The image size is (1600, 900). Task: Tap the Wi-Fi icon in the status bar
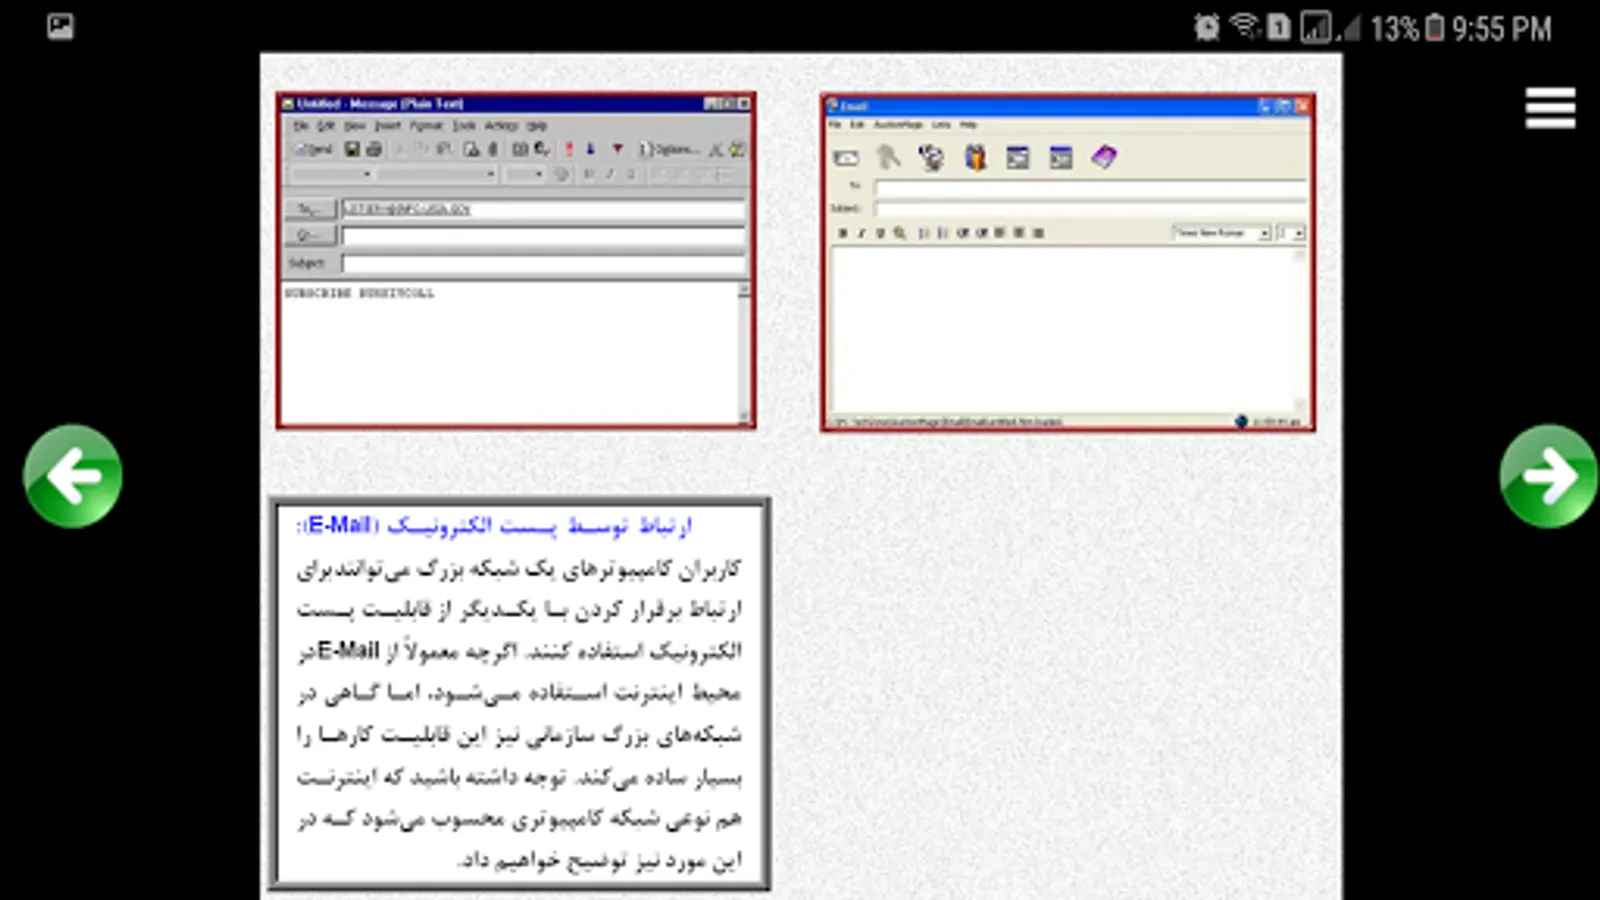[x=1245, y=26]
